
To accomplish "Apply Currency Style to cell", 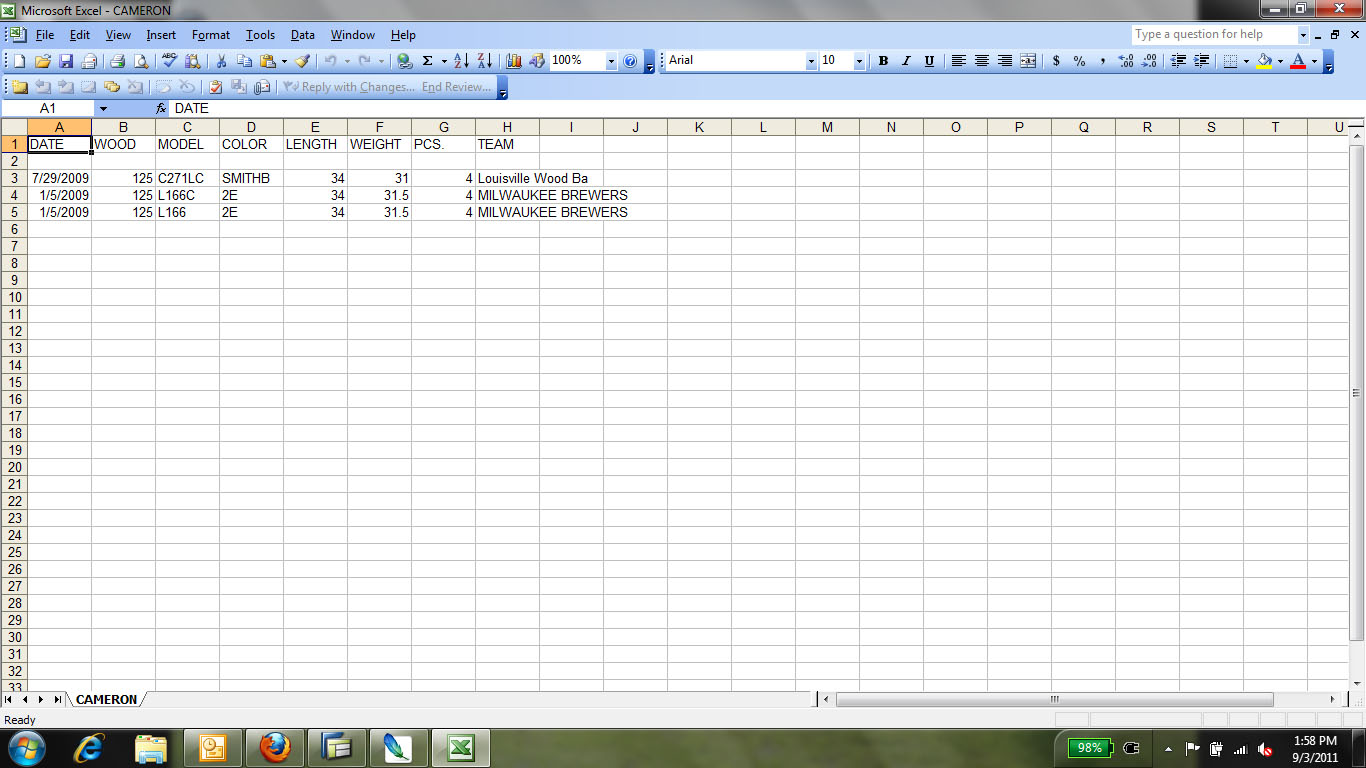I will point(1056,61).
